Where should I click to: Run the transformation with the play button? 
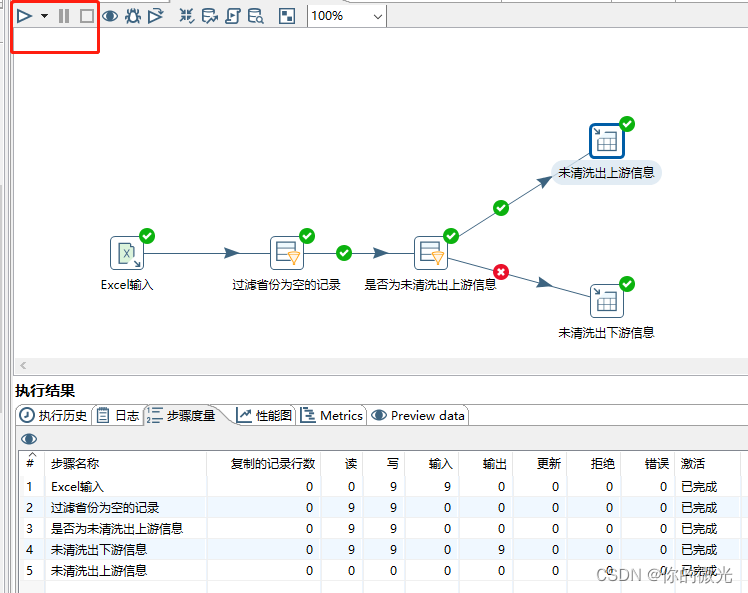click(24, 16)
